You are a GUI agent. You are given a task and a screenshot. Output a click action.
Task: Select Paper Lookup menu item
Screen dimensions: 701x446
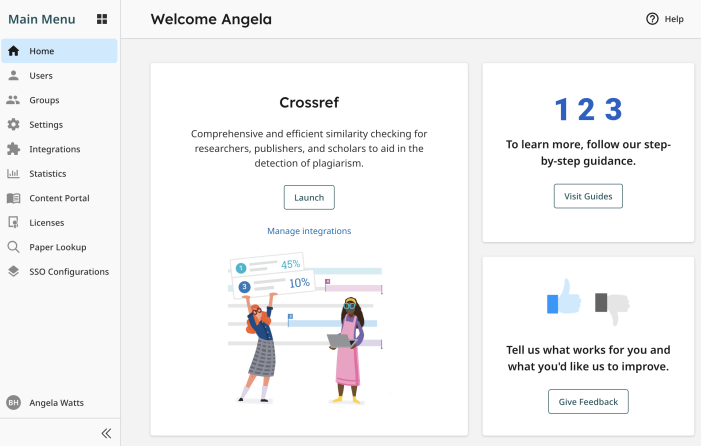click(59, 247)
